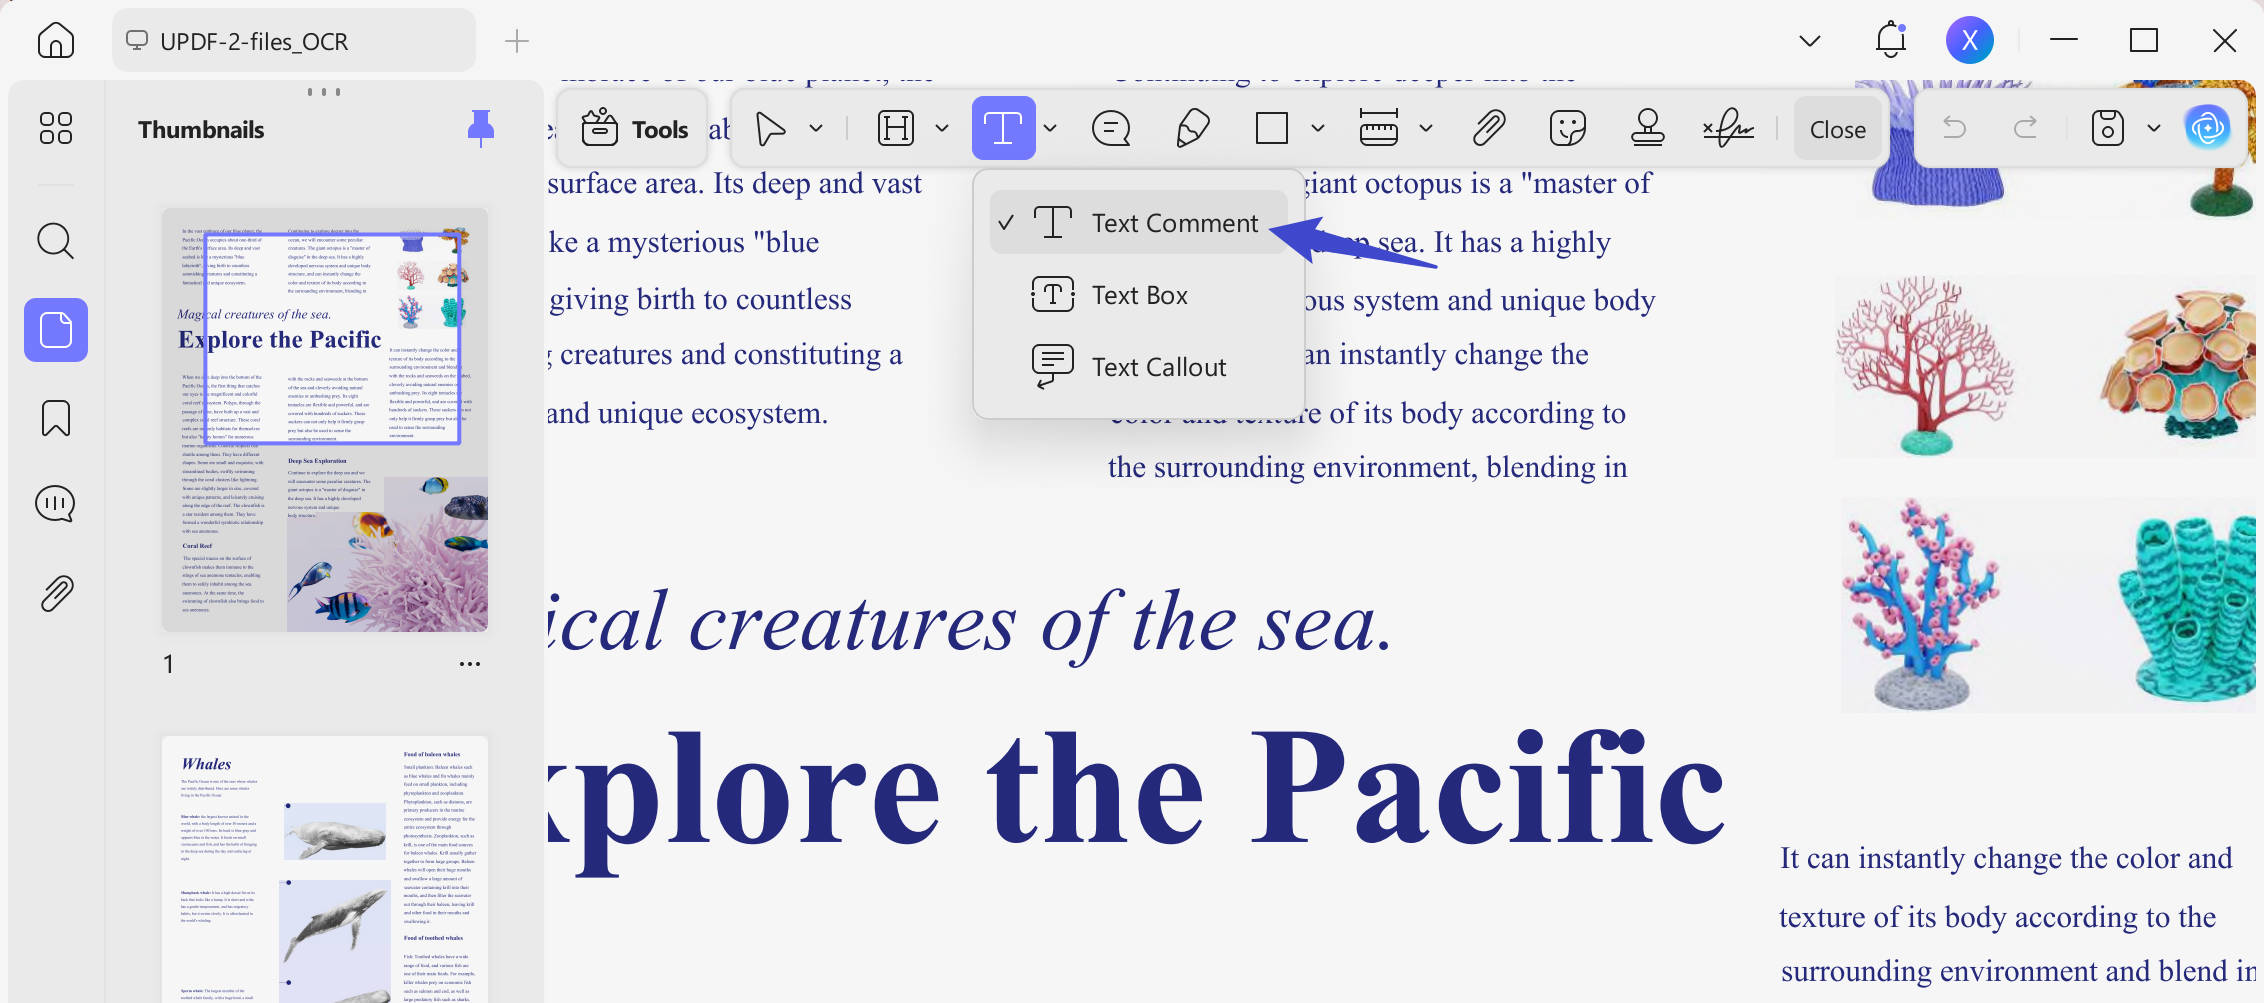Open the Bookmarks panel
2264x1003 pixels.
point(56,418)
